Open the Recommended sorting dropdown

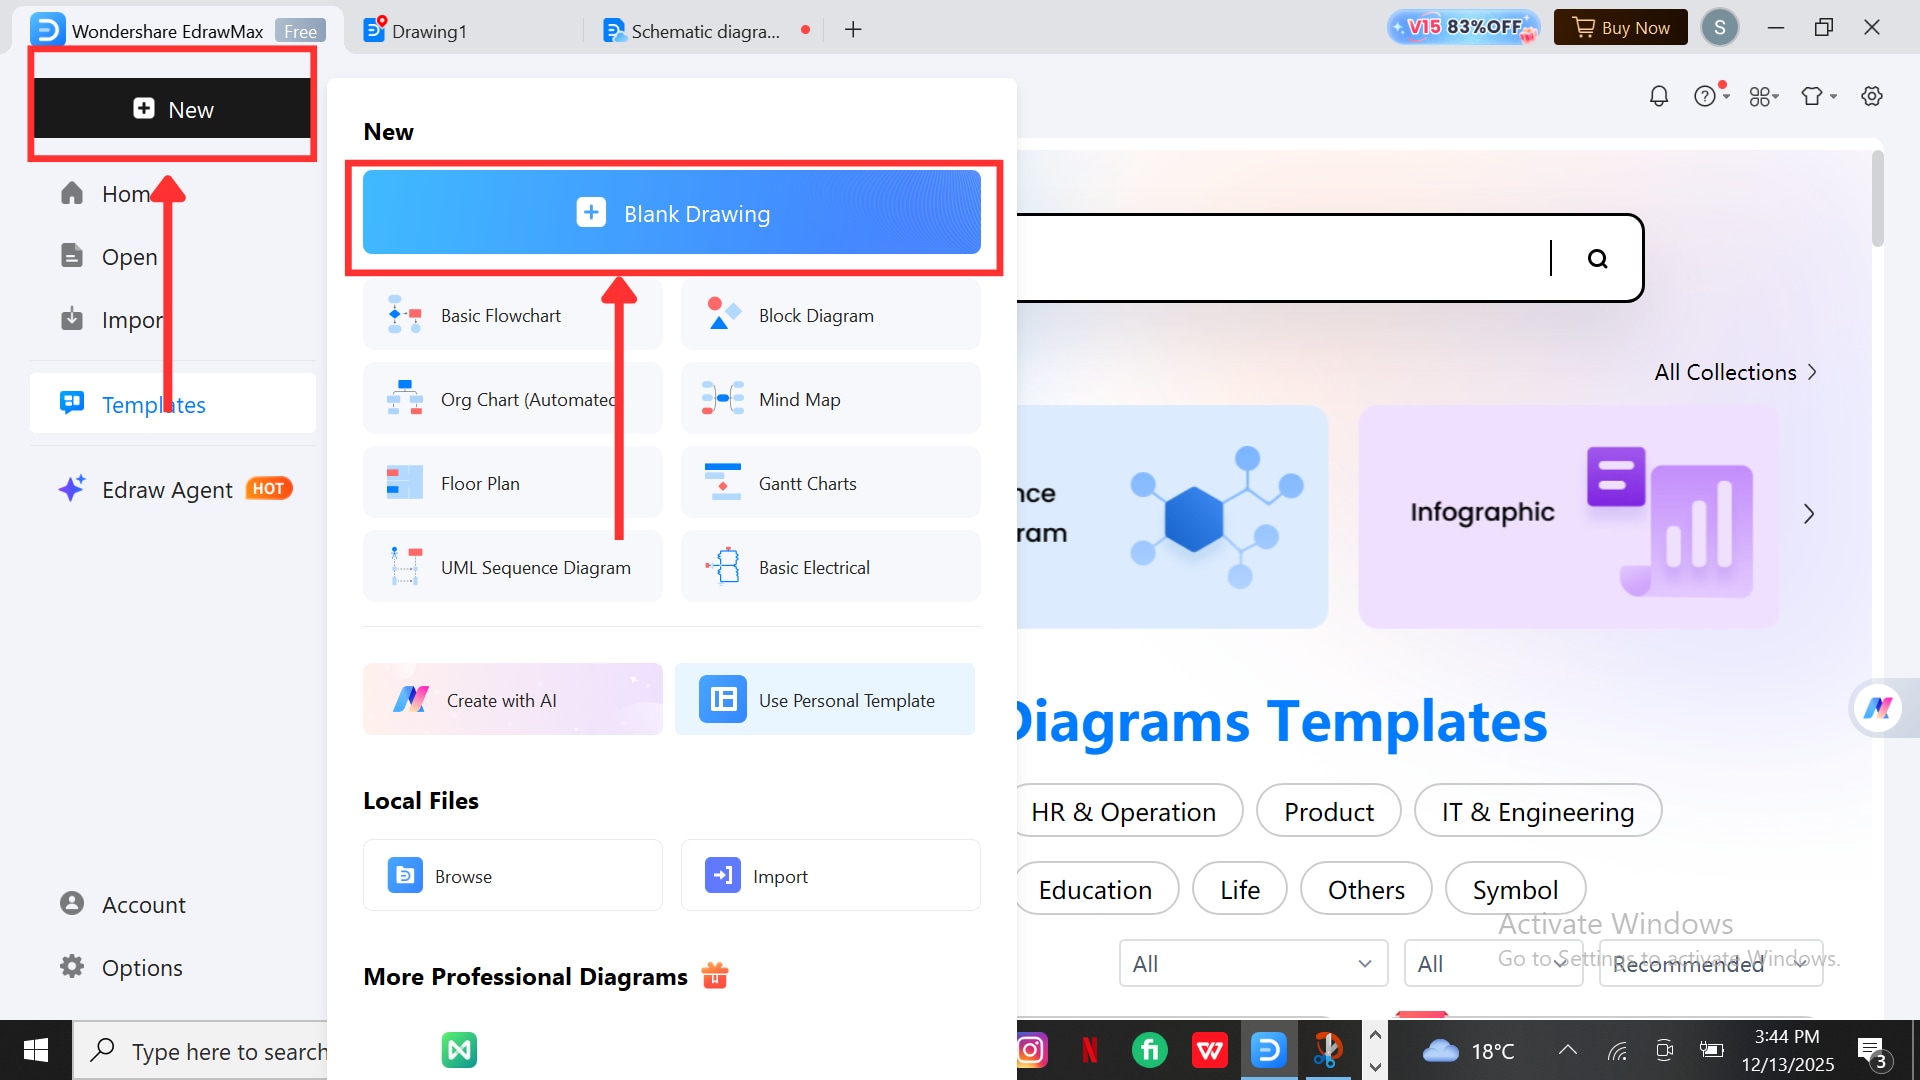click(x=1710, y=963)
